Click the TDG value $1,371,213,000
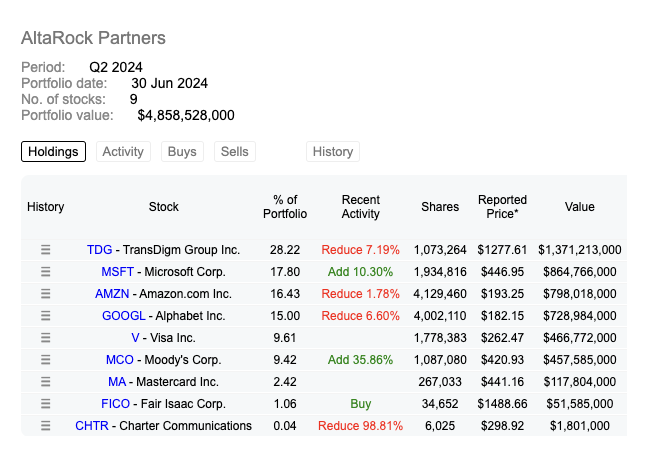 coord(580,250)
